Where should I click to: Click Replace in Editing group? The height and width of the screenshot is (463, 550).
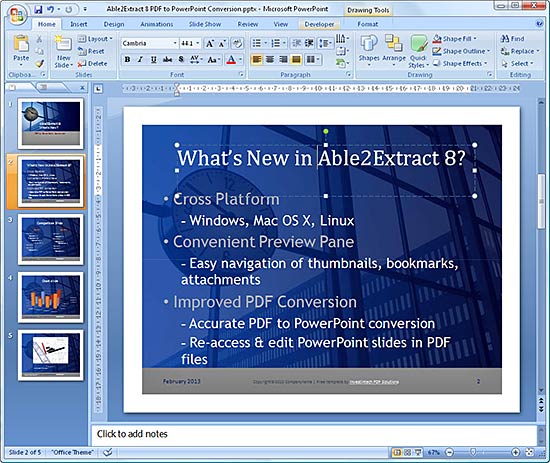point(520,51)
